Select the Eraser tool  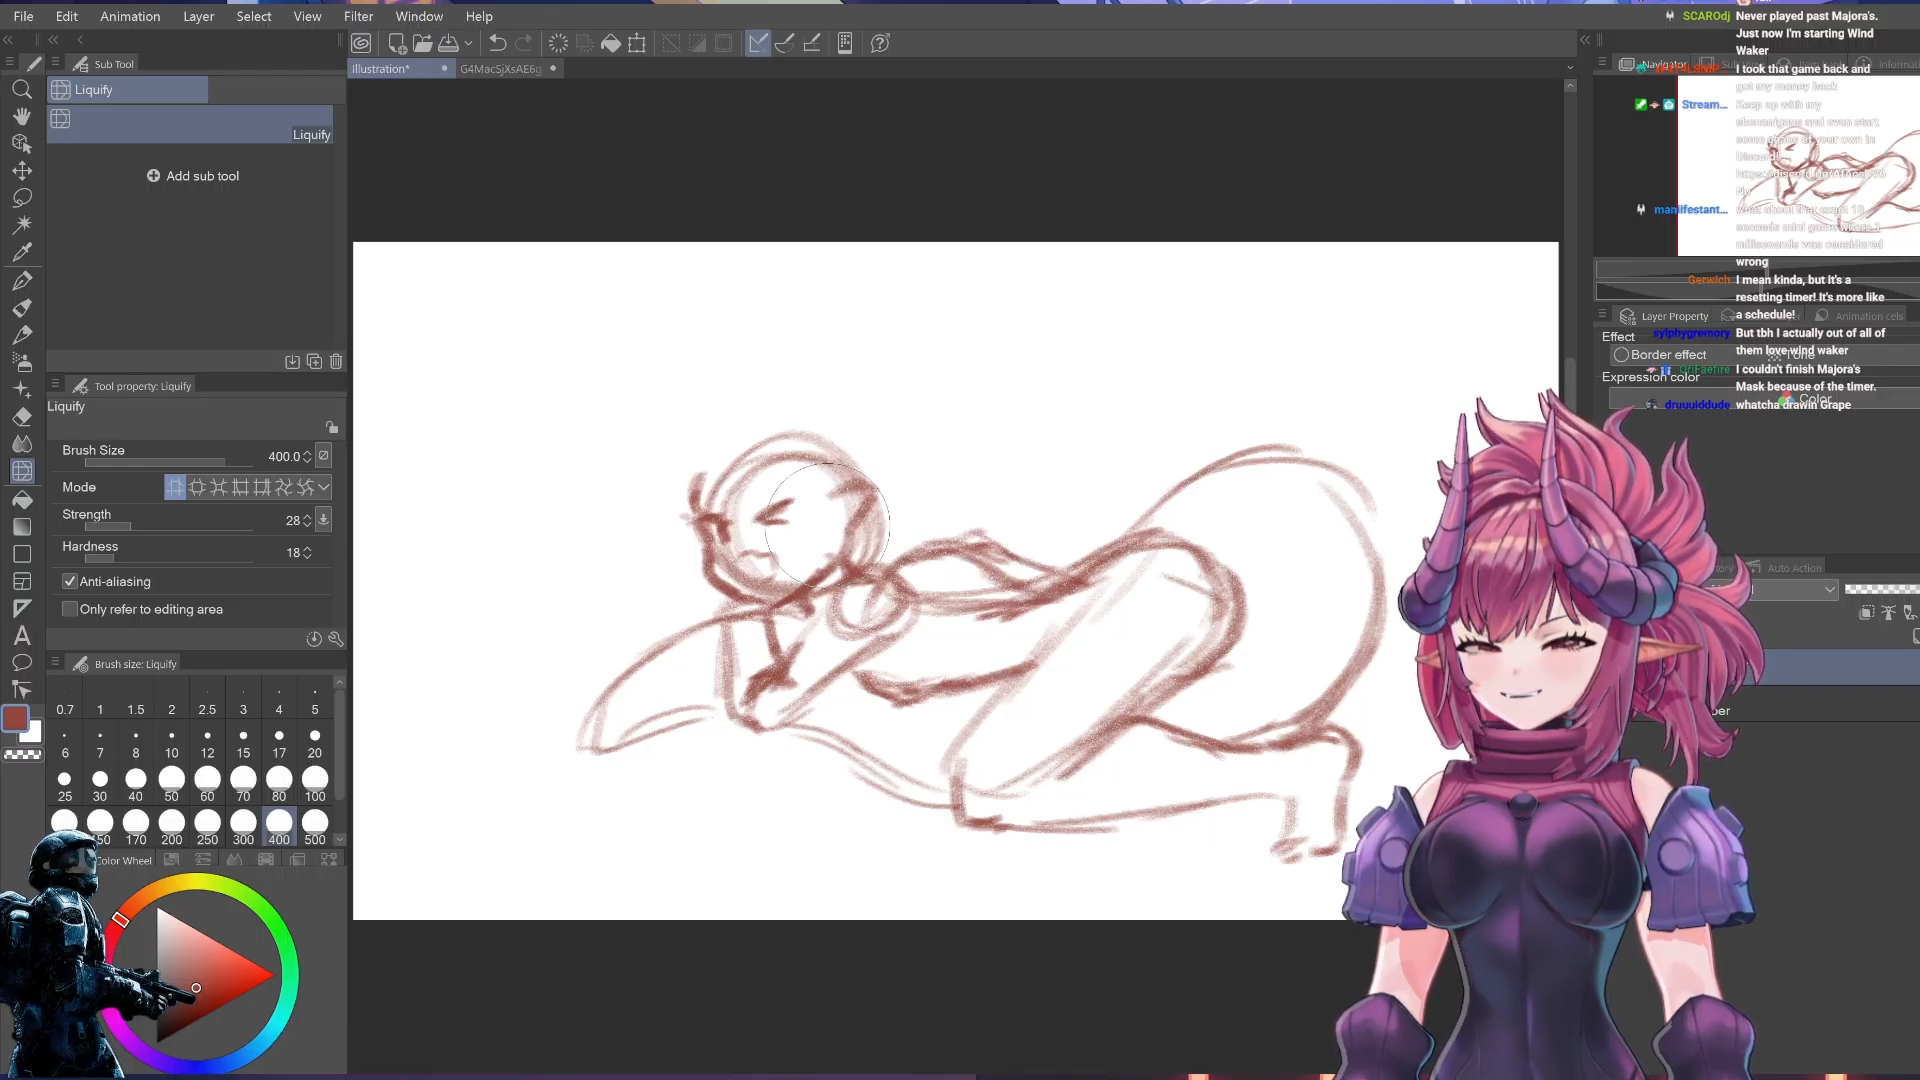[22, 417]
